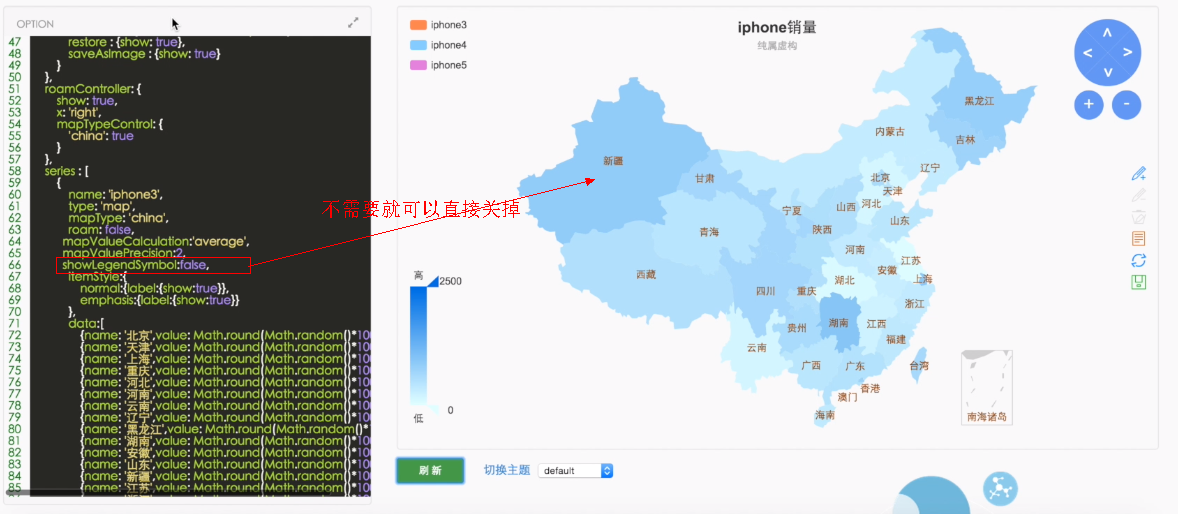Viewport: 1178px width, 514px height.
Task: Select 湖南 province on the map
Action: point(838,323)
